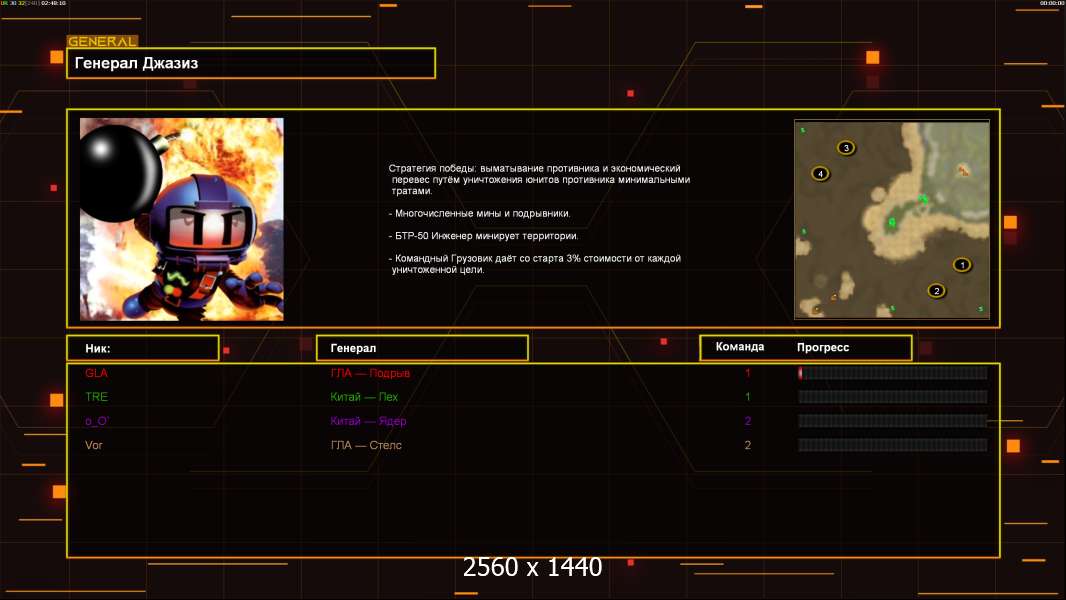Click ГЛА — Подрыв general entry
Screen dimensions: 1066x600
pos(370,373)
